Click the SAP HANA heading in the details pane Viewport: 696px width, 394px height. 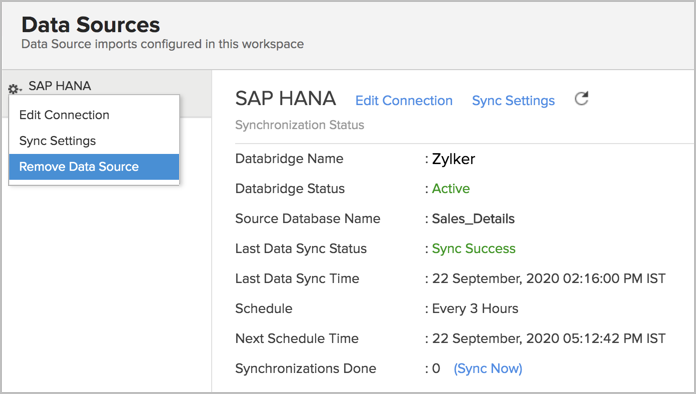tap(285, 98)
